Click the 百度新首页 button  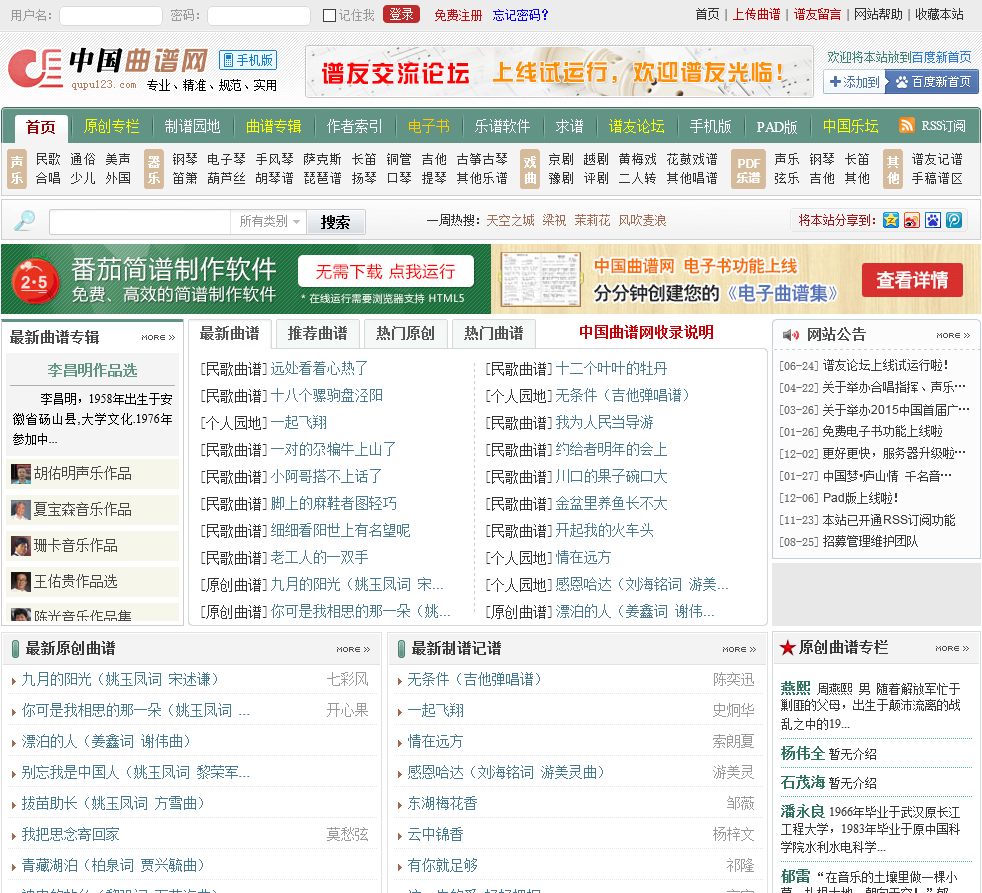tap(933, 82)
